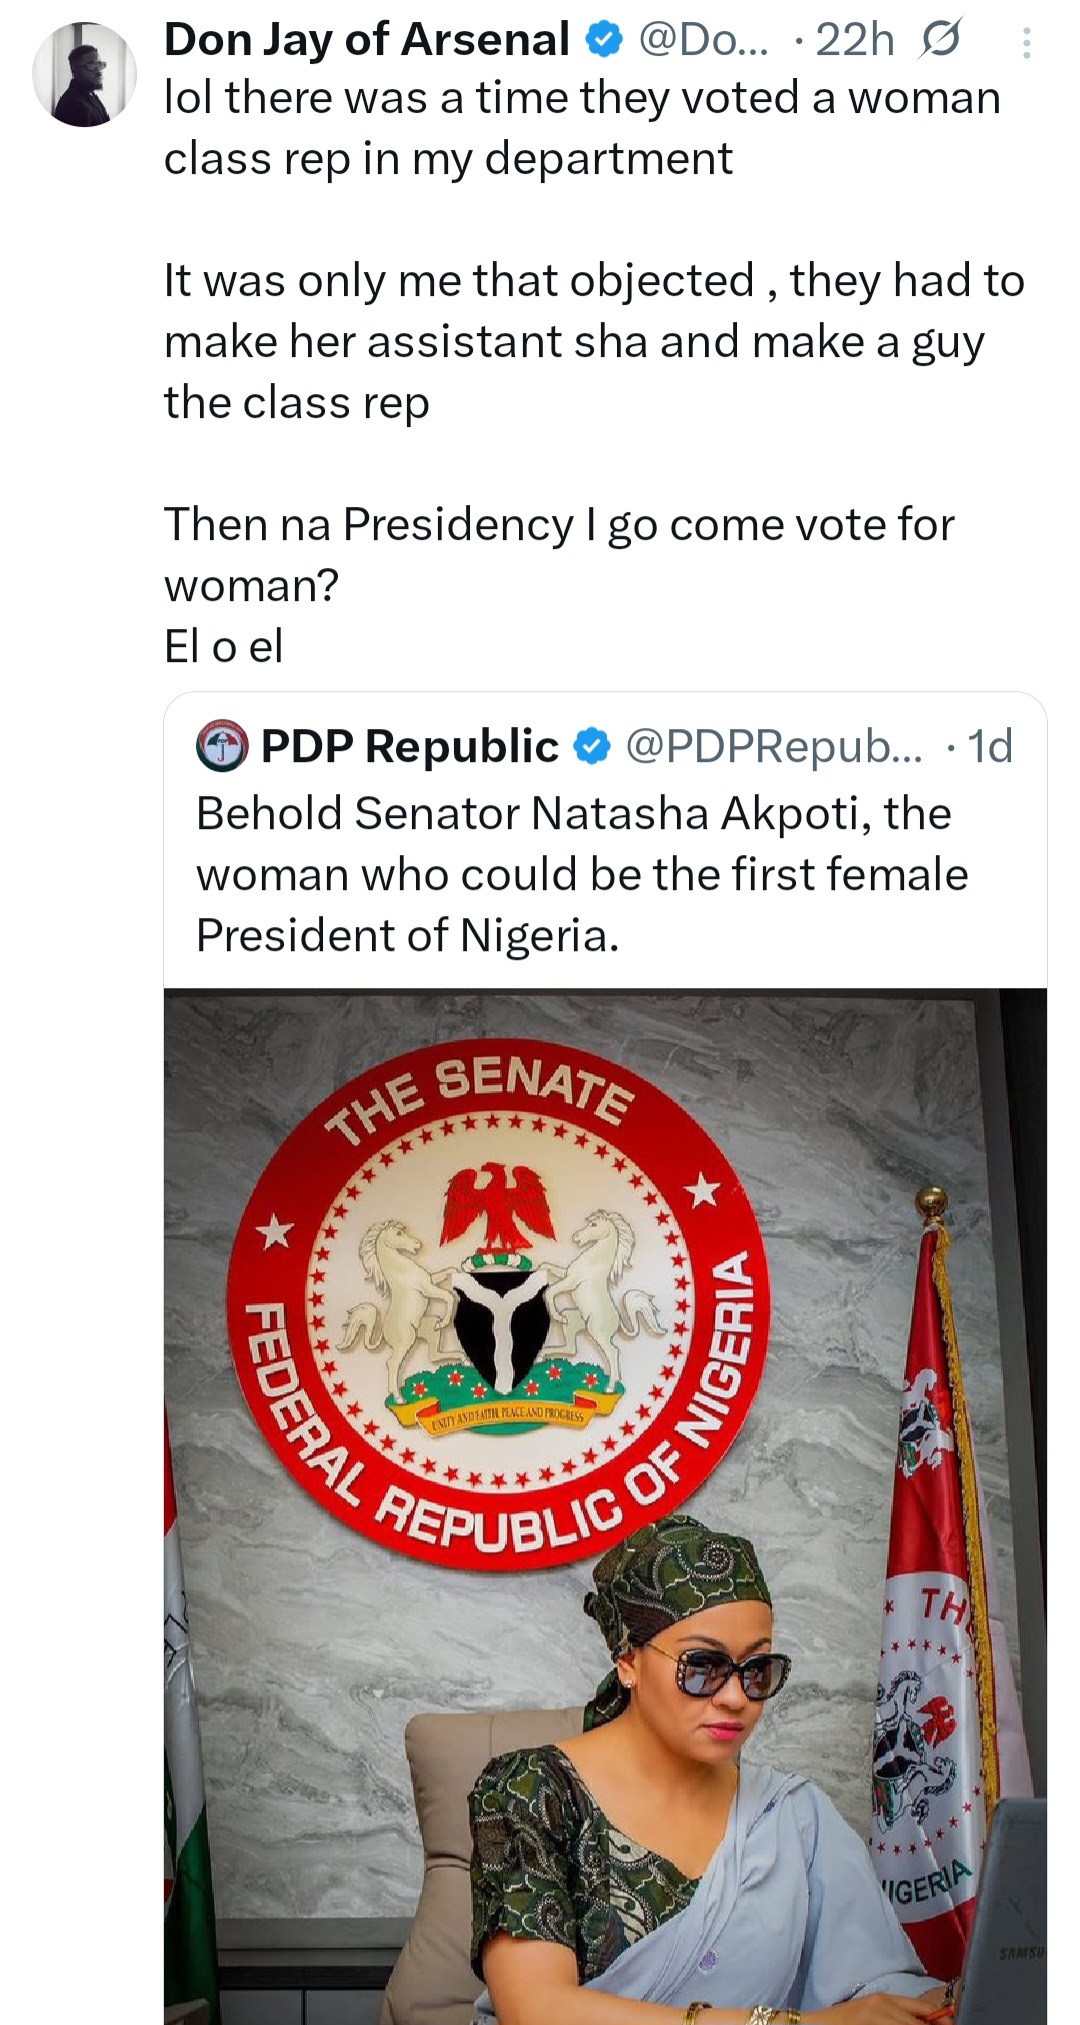This screenshot has height=2025, width=1080.
Task: Open the three-dot more options menu
Action: pos(1026,43)
